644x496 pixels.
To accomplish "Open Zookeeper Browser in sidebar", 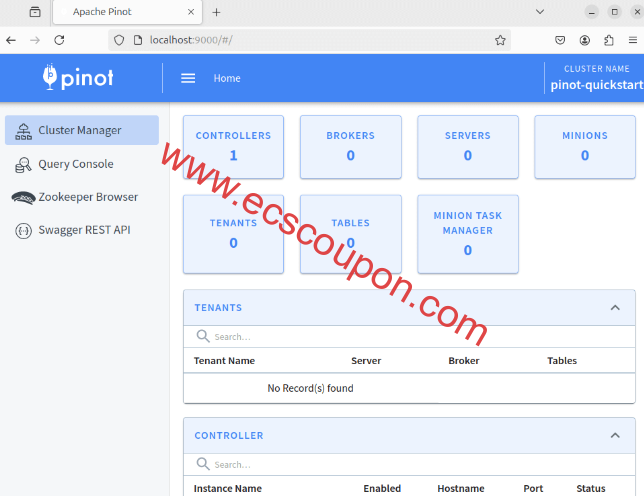I will (x=82, y=197).
